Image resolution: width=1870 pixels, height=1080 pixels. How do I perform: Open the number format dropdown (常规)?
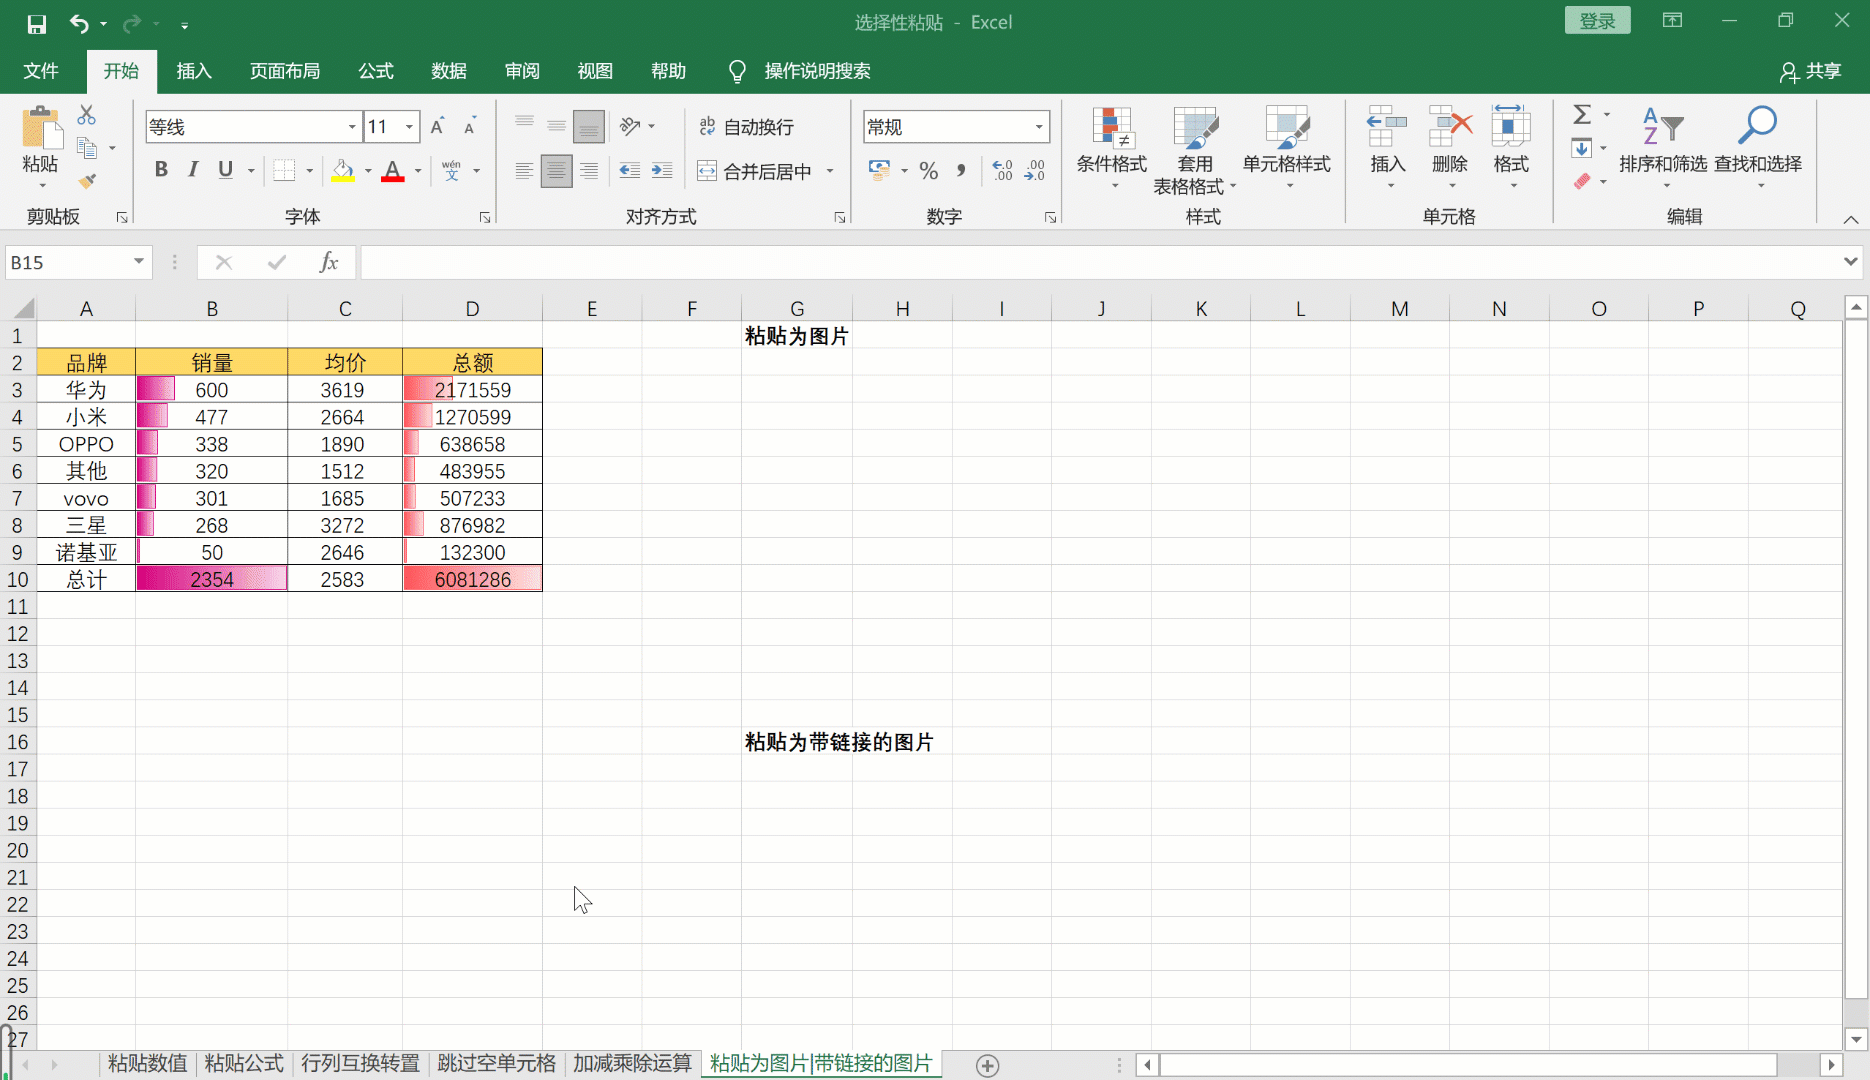pyautogui.click(x=1039, y=127)
